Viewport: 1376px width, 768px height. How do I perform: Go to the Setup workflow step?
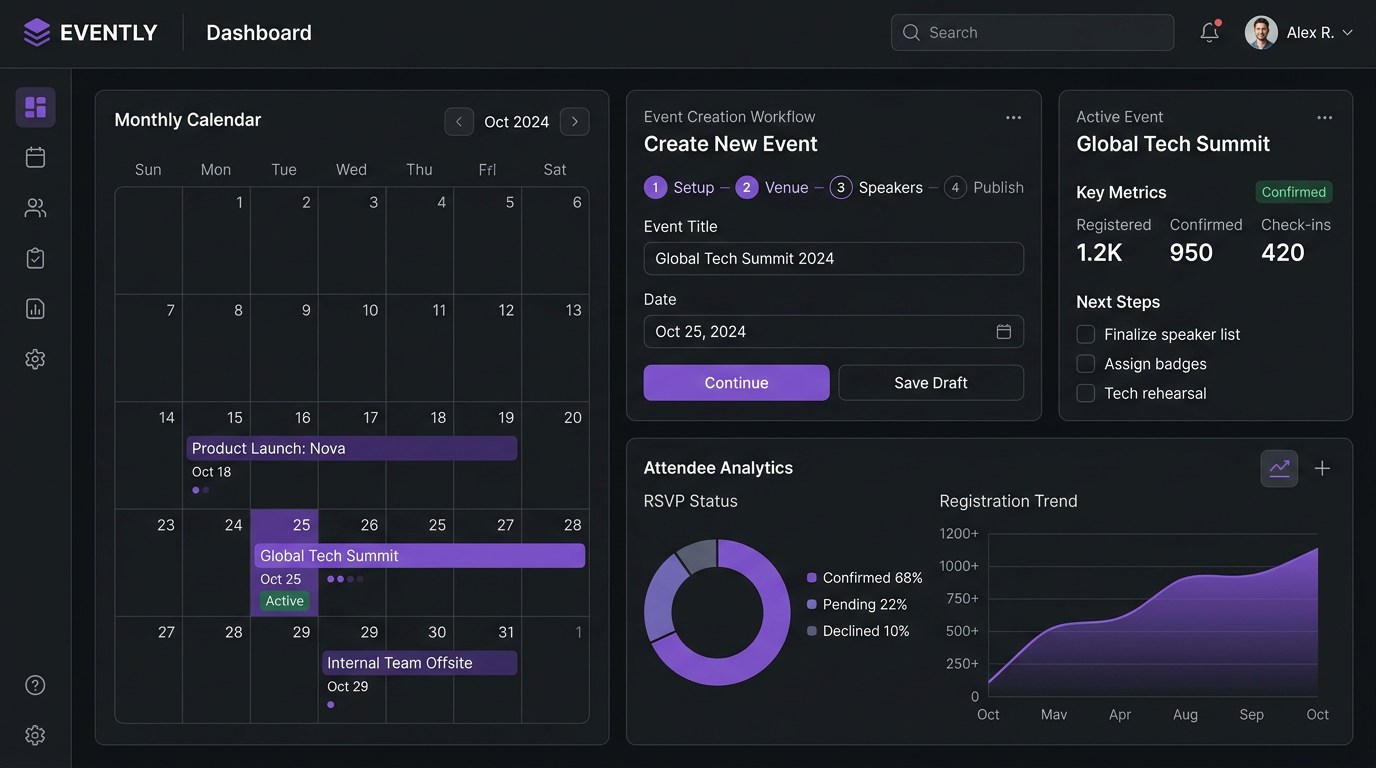(x=680, y=187)
